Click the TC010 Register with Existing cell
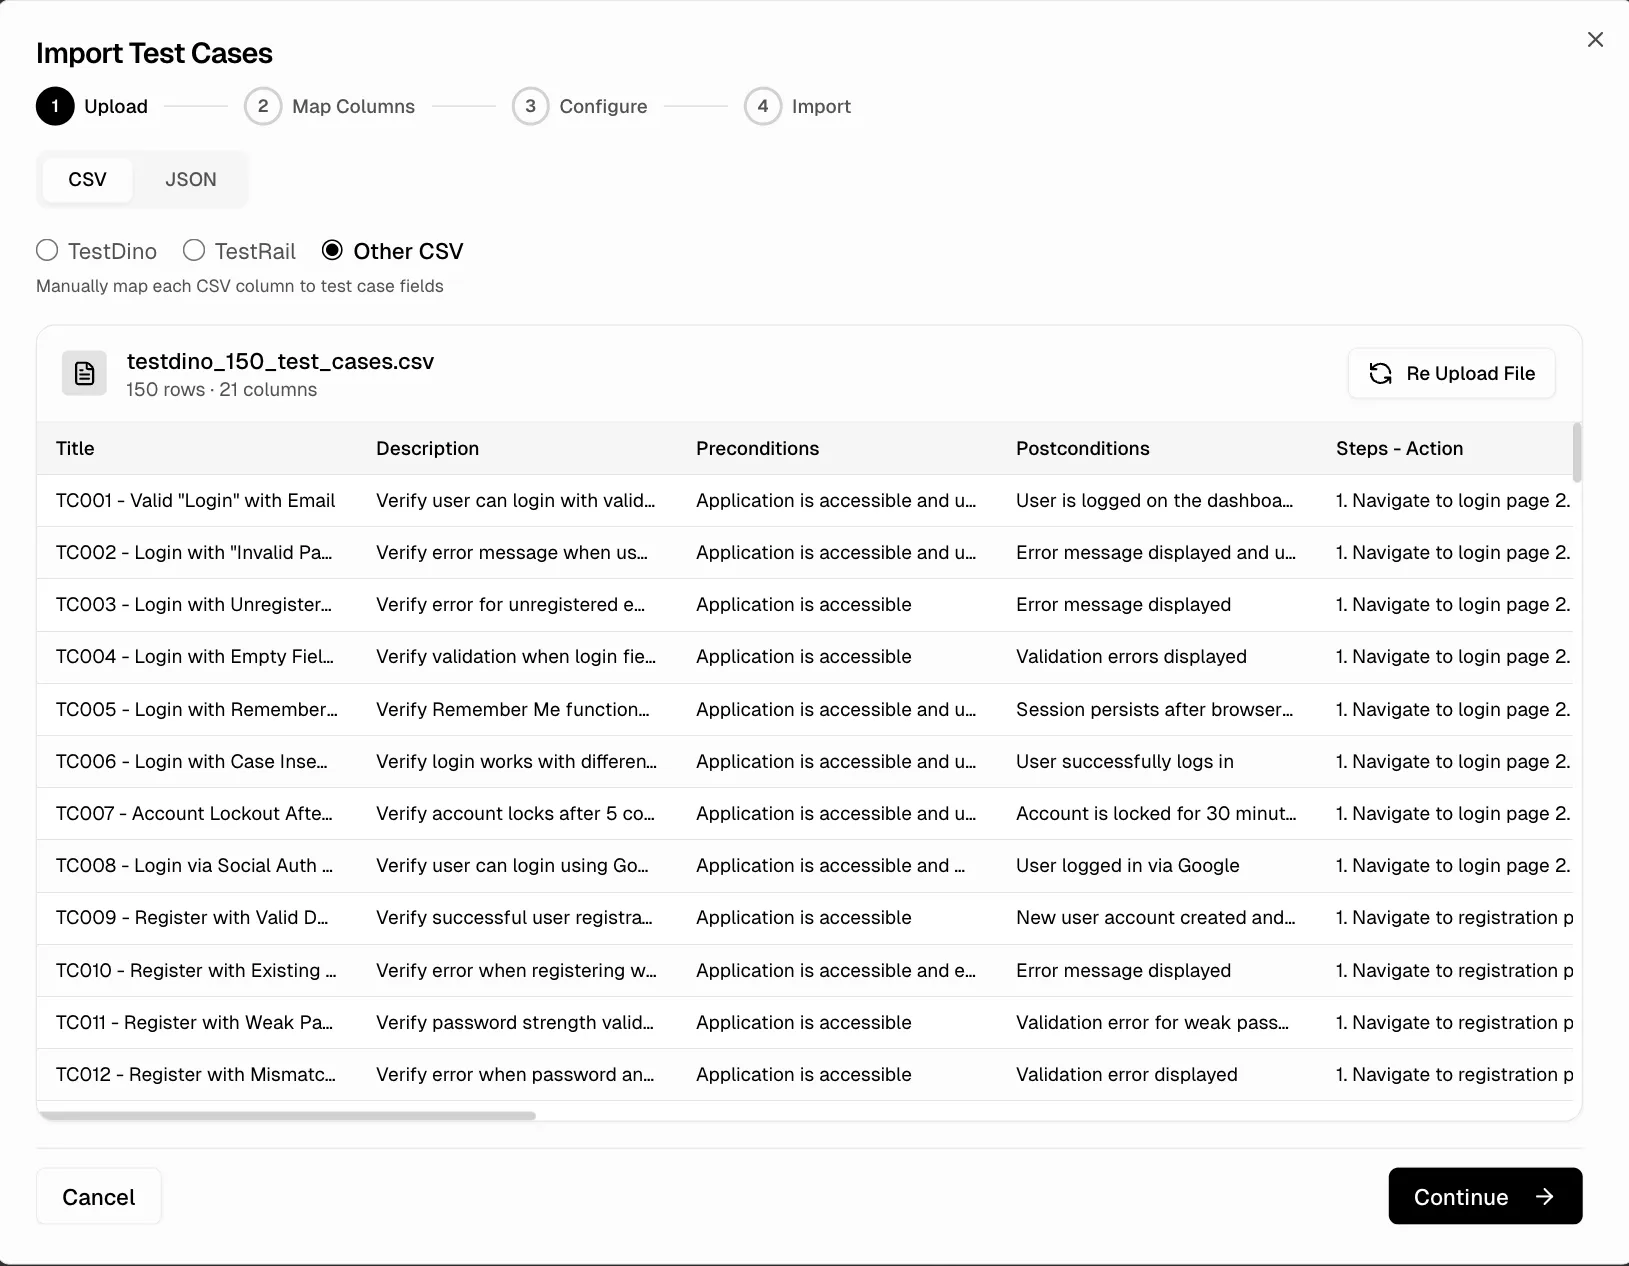This screenshot has height=1266, width=1629. pos(196,970)
